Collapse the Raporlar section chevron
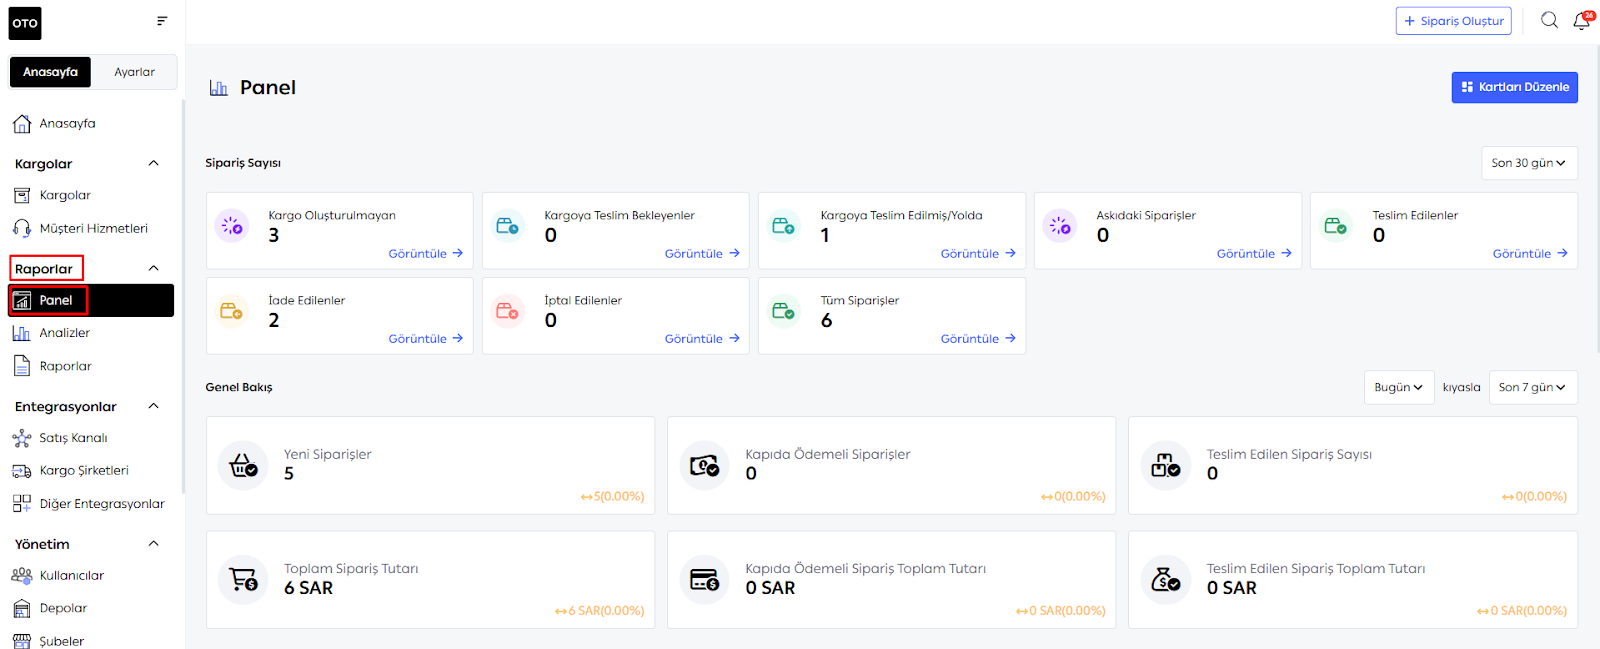The width and height of the screenshot is (1600, 649). point(154,268)
